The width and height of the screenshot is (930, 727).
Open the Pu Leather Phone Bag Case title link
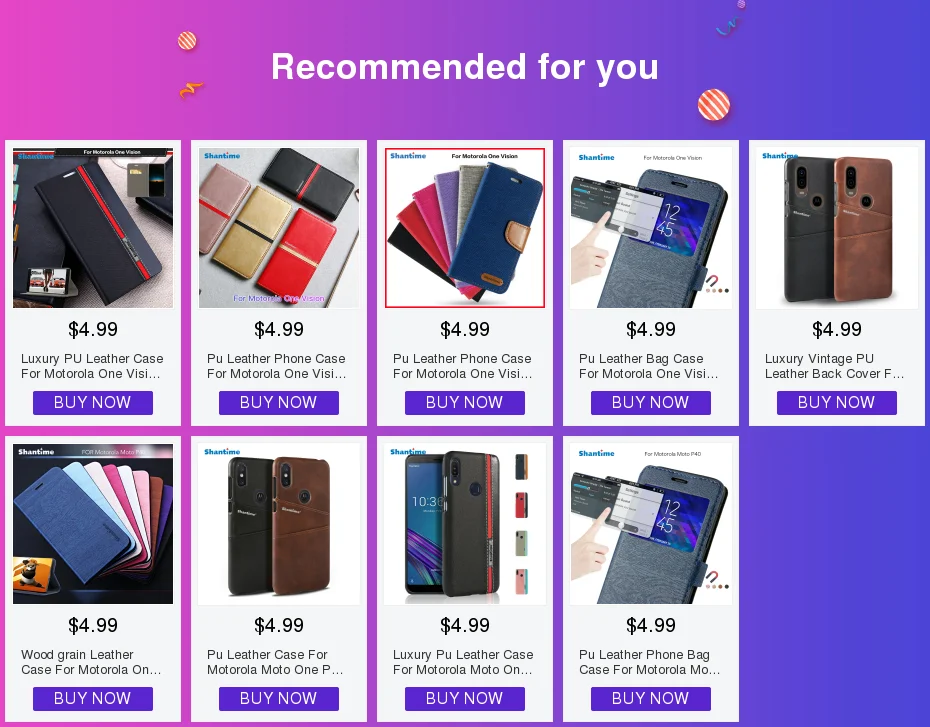click(x=649, y=662)
